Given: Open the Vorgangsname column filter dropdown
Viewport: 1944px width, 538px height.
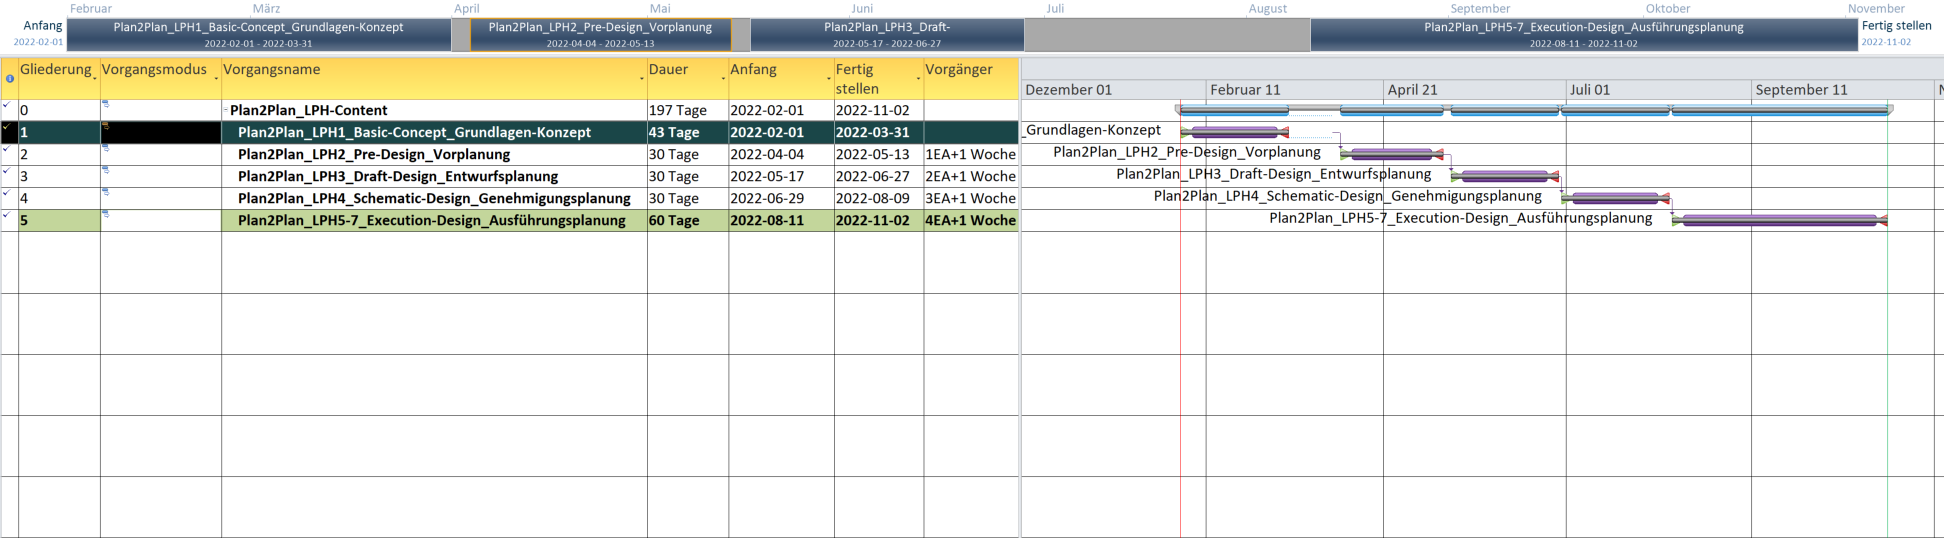Looking at the screenshot, I should point(641,78).
